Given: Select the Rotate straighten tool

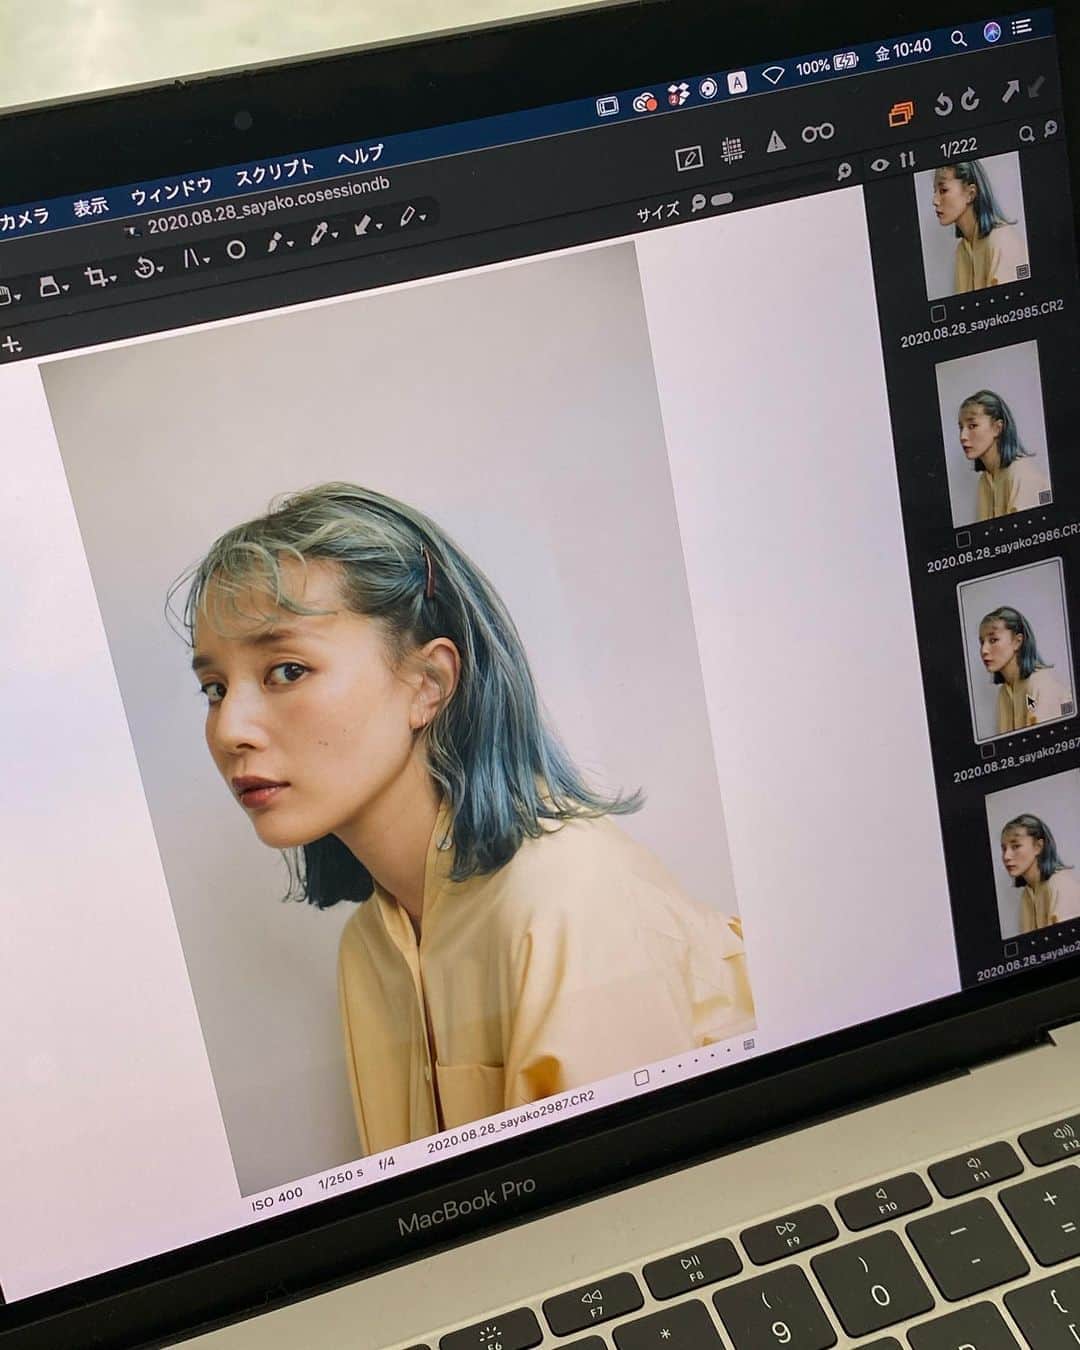Looking at the screenshot, I should pos(146,268).
